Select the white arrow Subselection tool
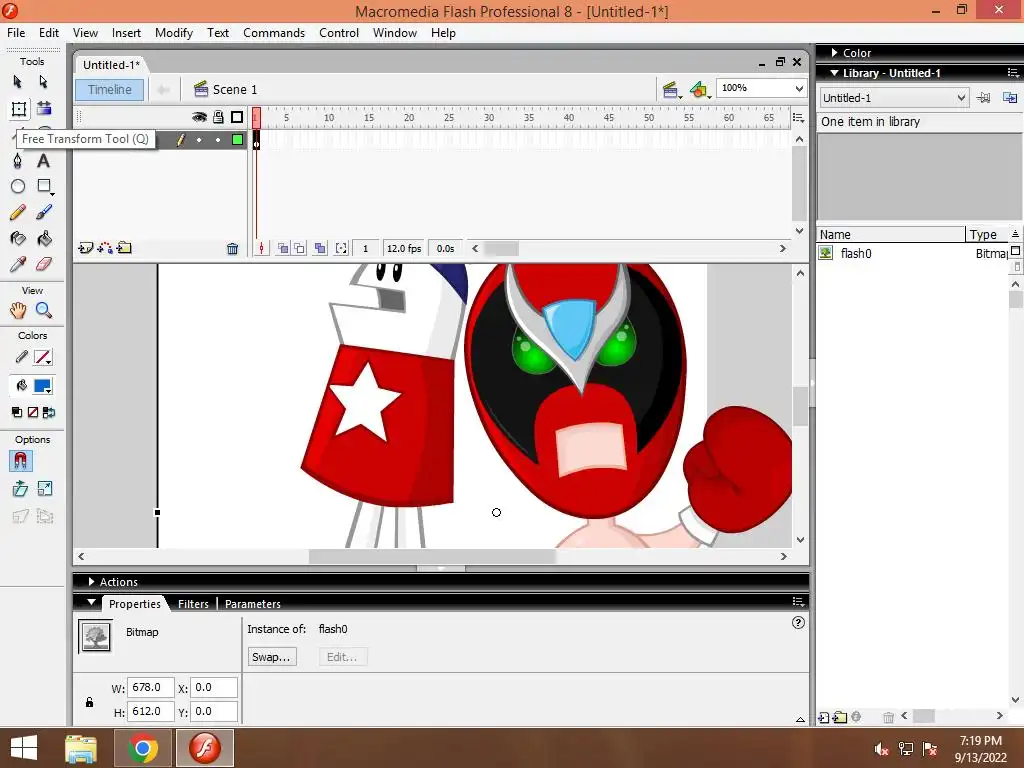 [x=43, y=82]
